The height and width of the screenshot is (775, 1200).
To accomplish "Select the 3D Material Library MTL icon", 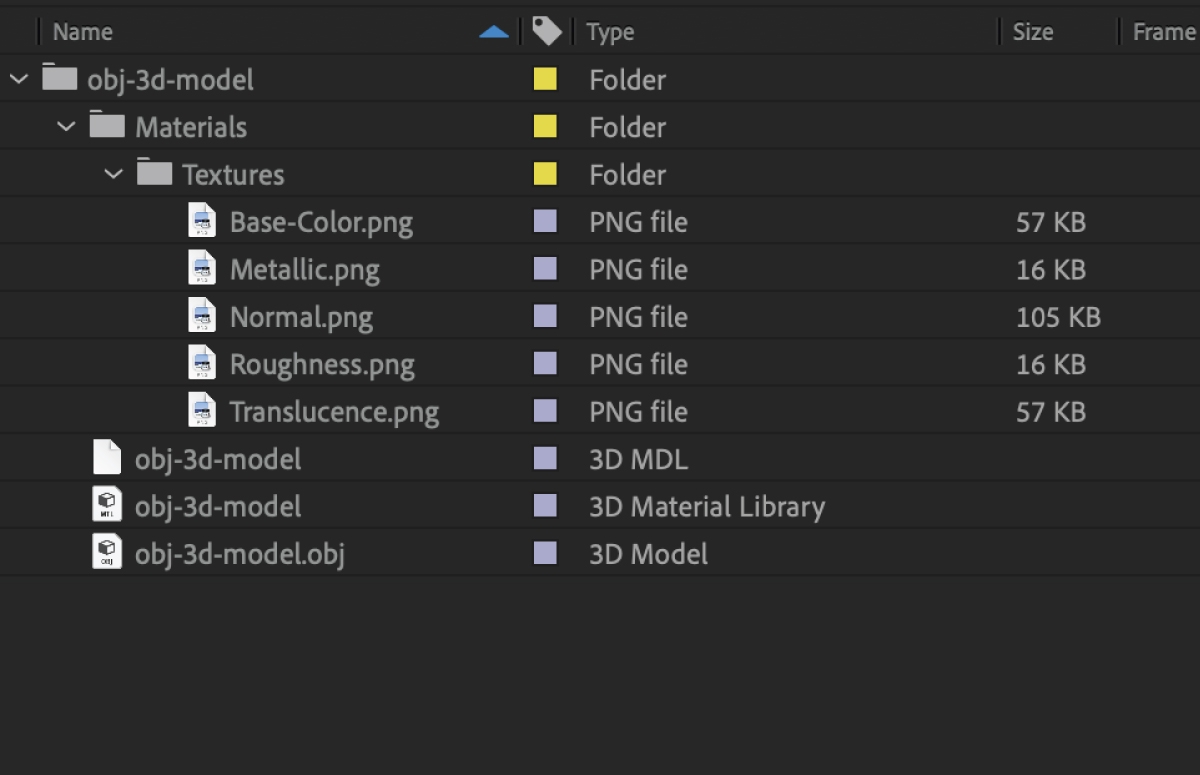I will (x=107, y=506).
